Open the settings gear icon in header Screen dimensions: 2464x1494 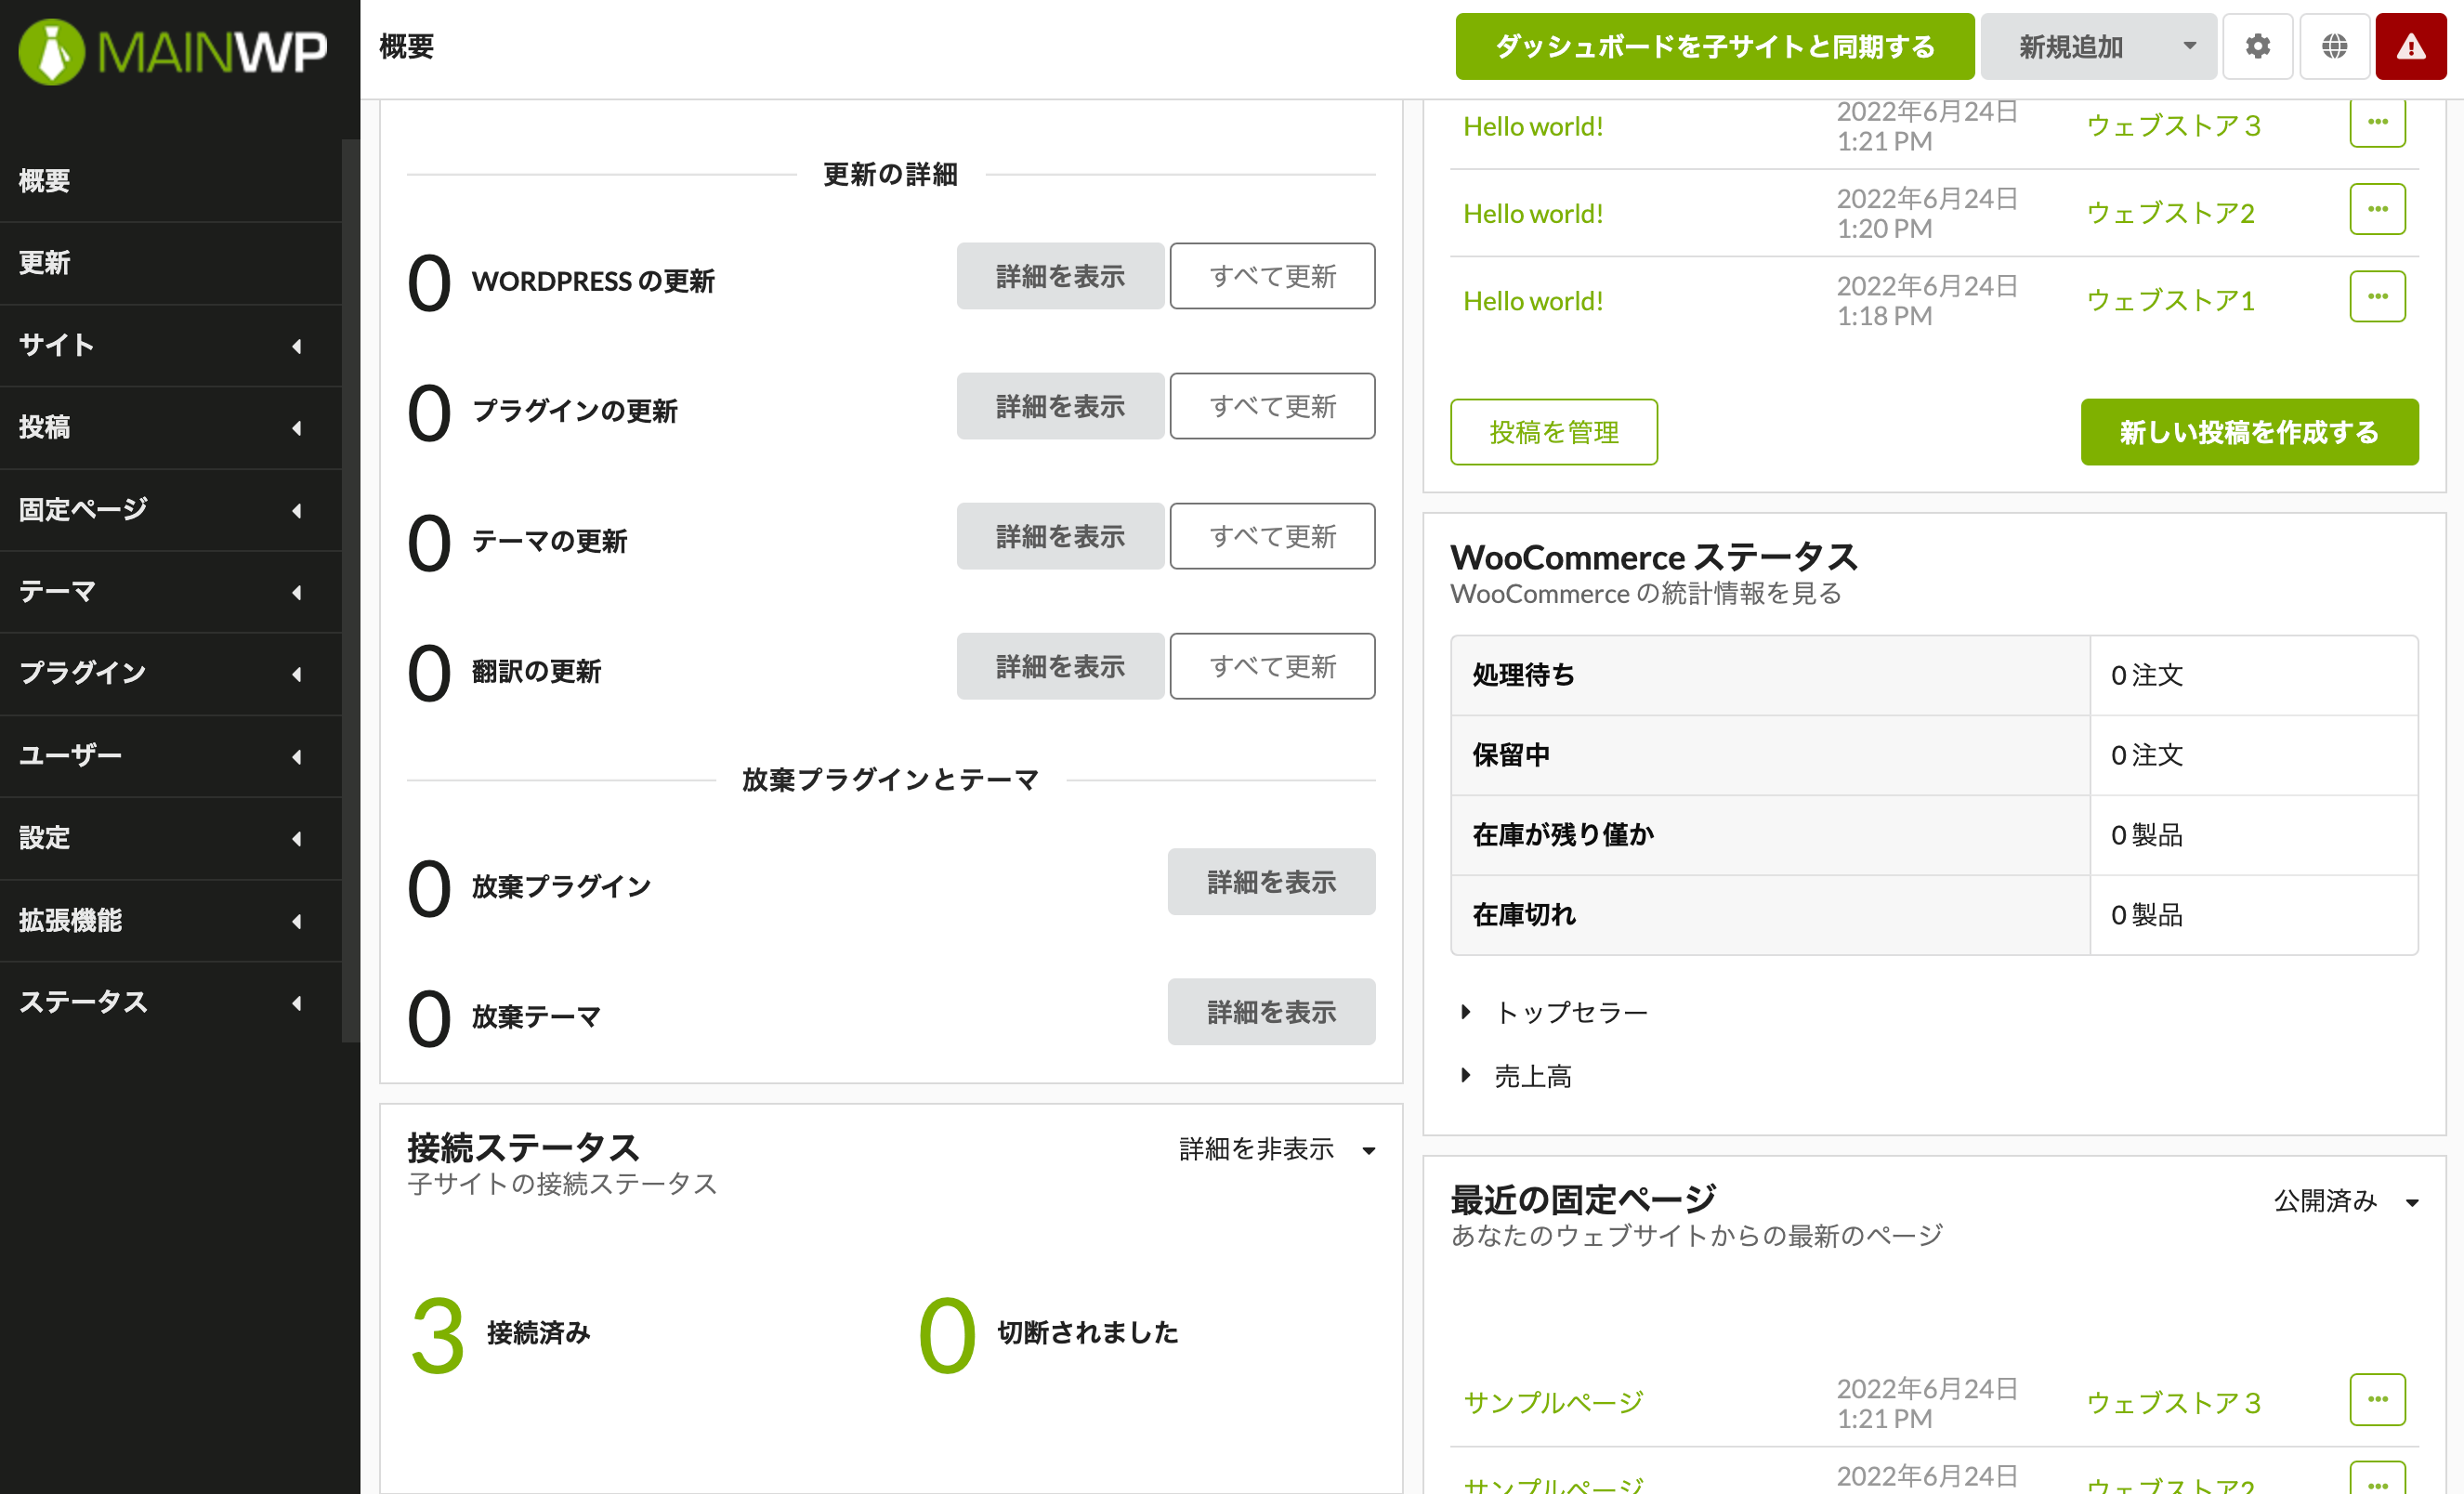[2257, 46]
